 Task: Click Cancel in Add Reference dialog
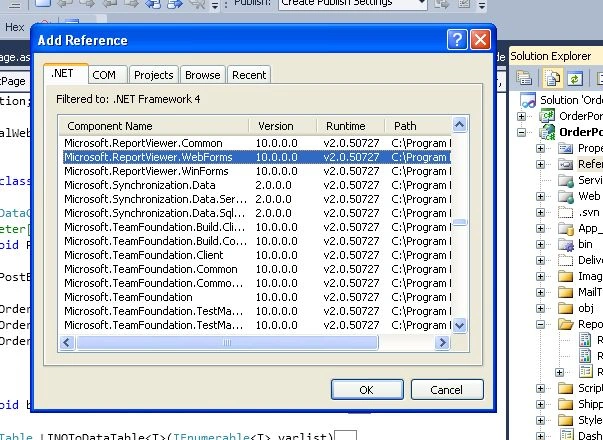tap(447, 390)
